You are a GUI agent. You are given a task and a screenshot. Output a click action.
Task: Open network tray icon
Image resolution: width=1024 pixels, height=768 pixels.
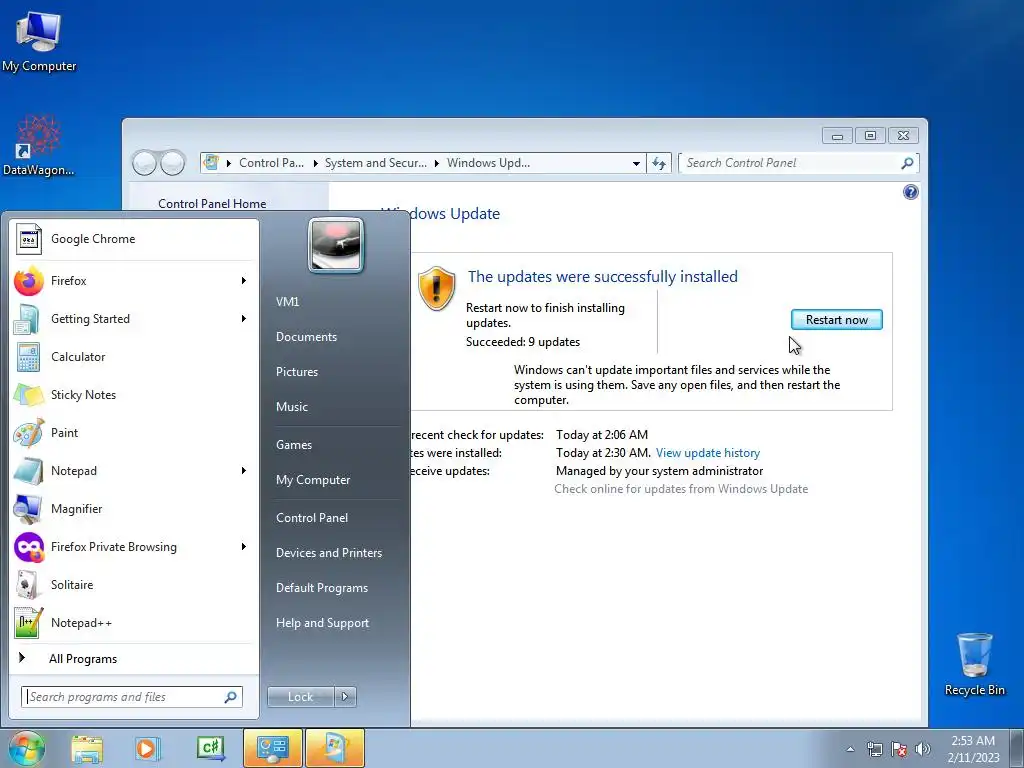pyautogui.click(x=874, y=749)
